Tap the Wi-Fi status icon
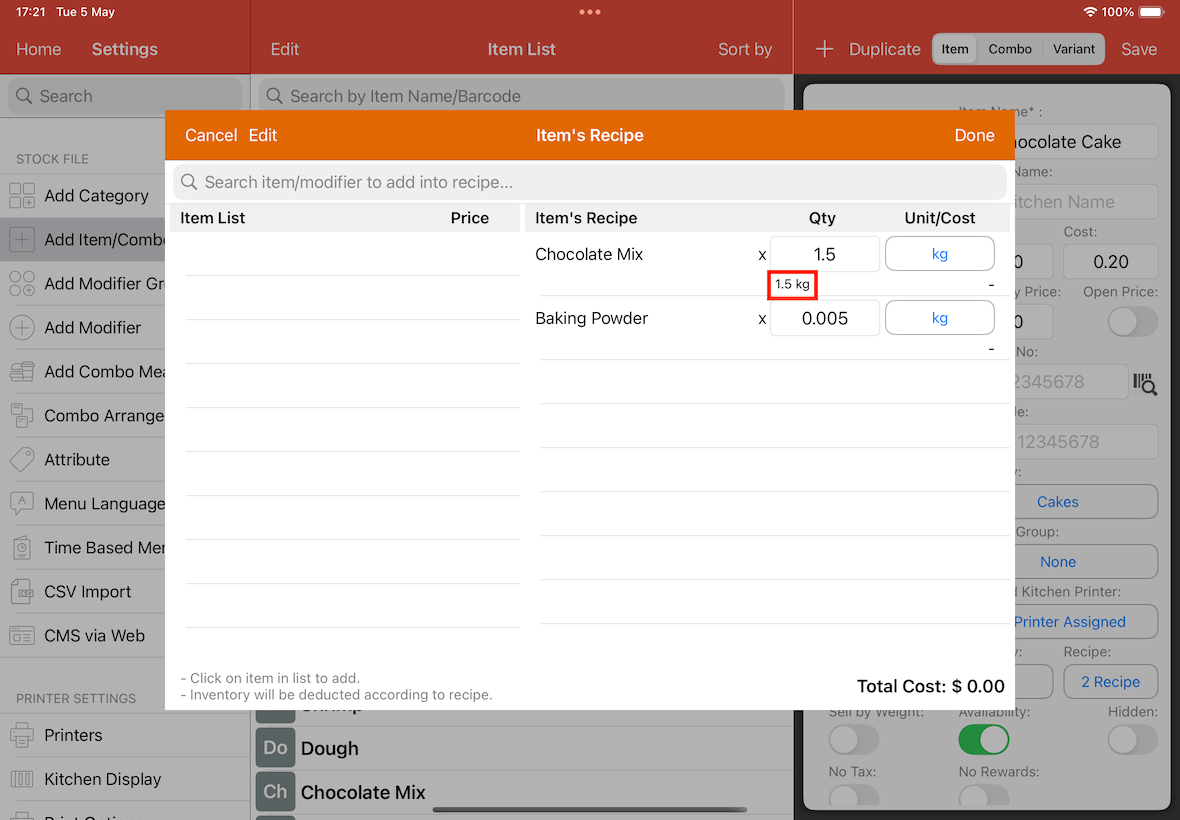Image resolution: width=1180 pixels, height=820 pixels. pos(1089,12)
